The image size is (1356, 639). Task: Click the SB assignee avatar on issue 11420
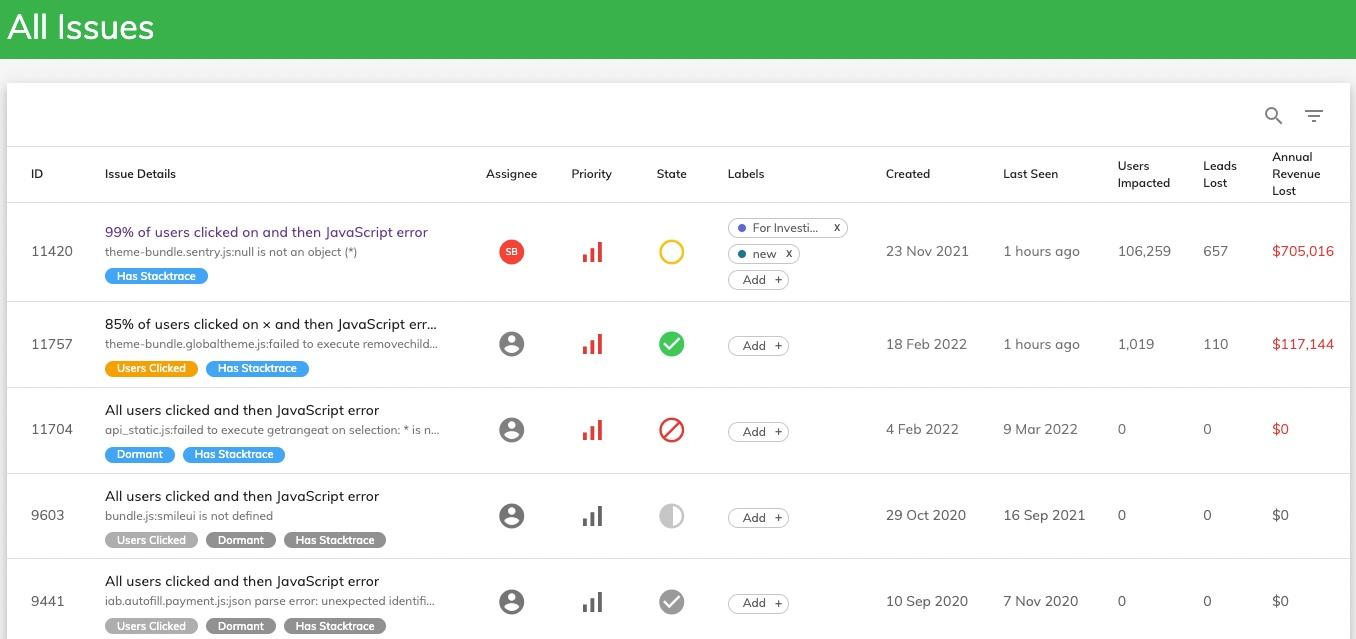tap(511, 252)
